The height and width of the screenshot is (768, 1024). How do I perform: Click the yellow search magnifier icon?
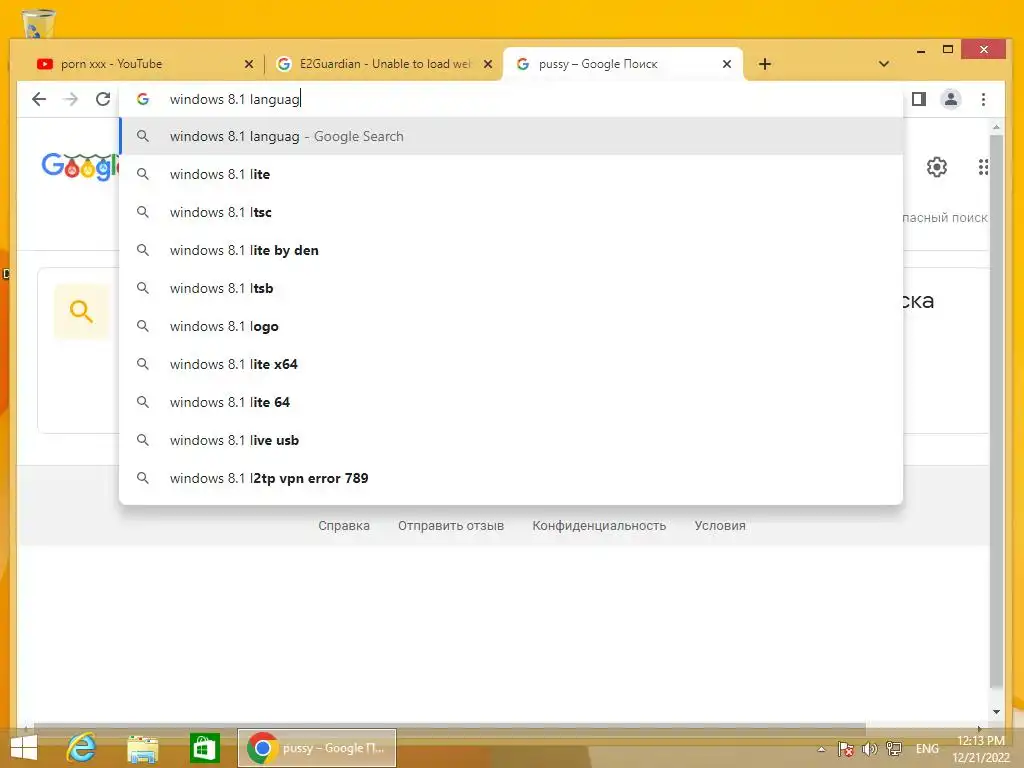81,312
